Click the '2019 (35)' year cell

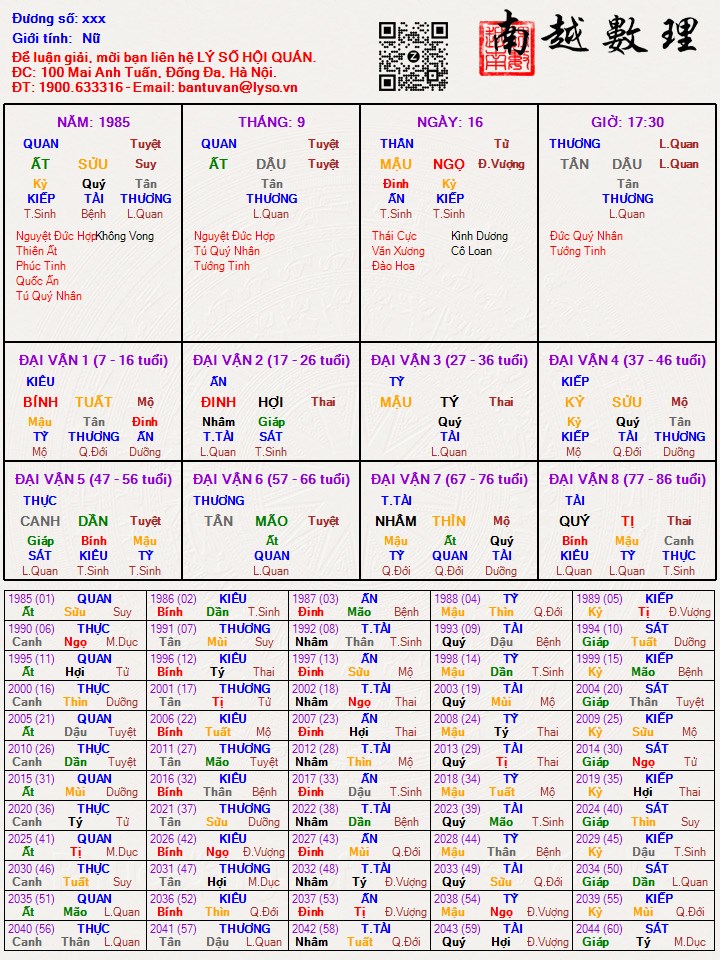643,786
